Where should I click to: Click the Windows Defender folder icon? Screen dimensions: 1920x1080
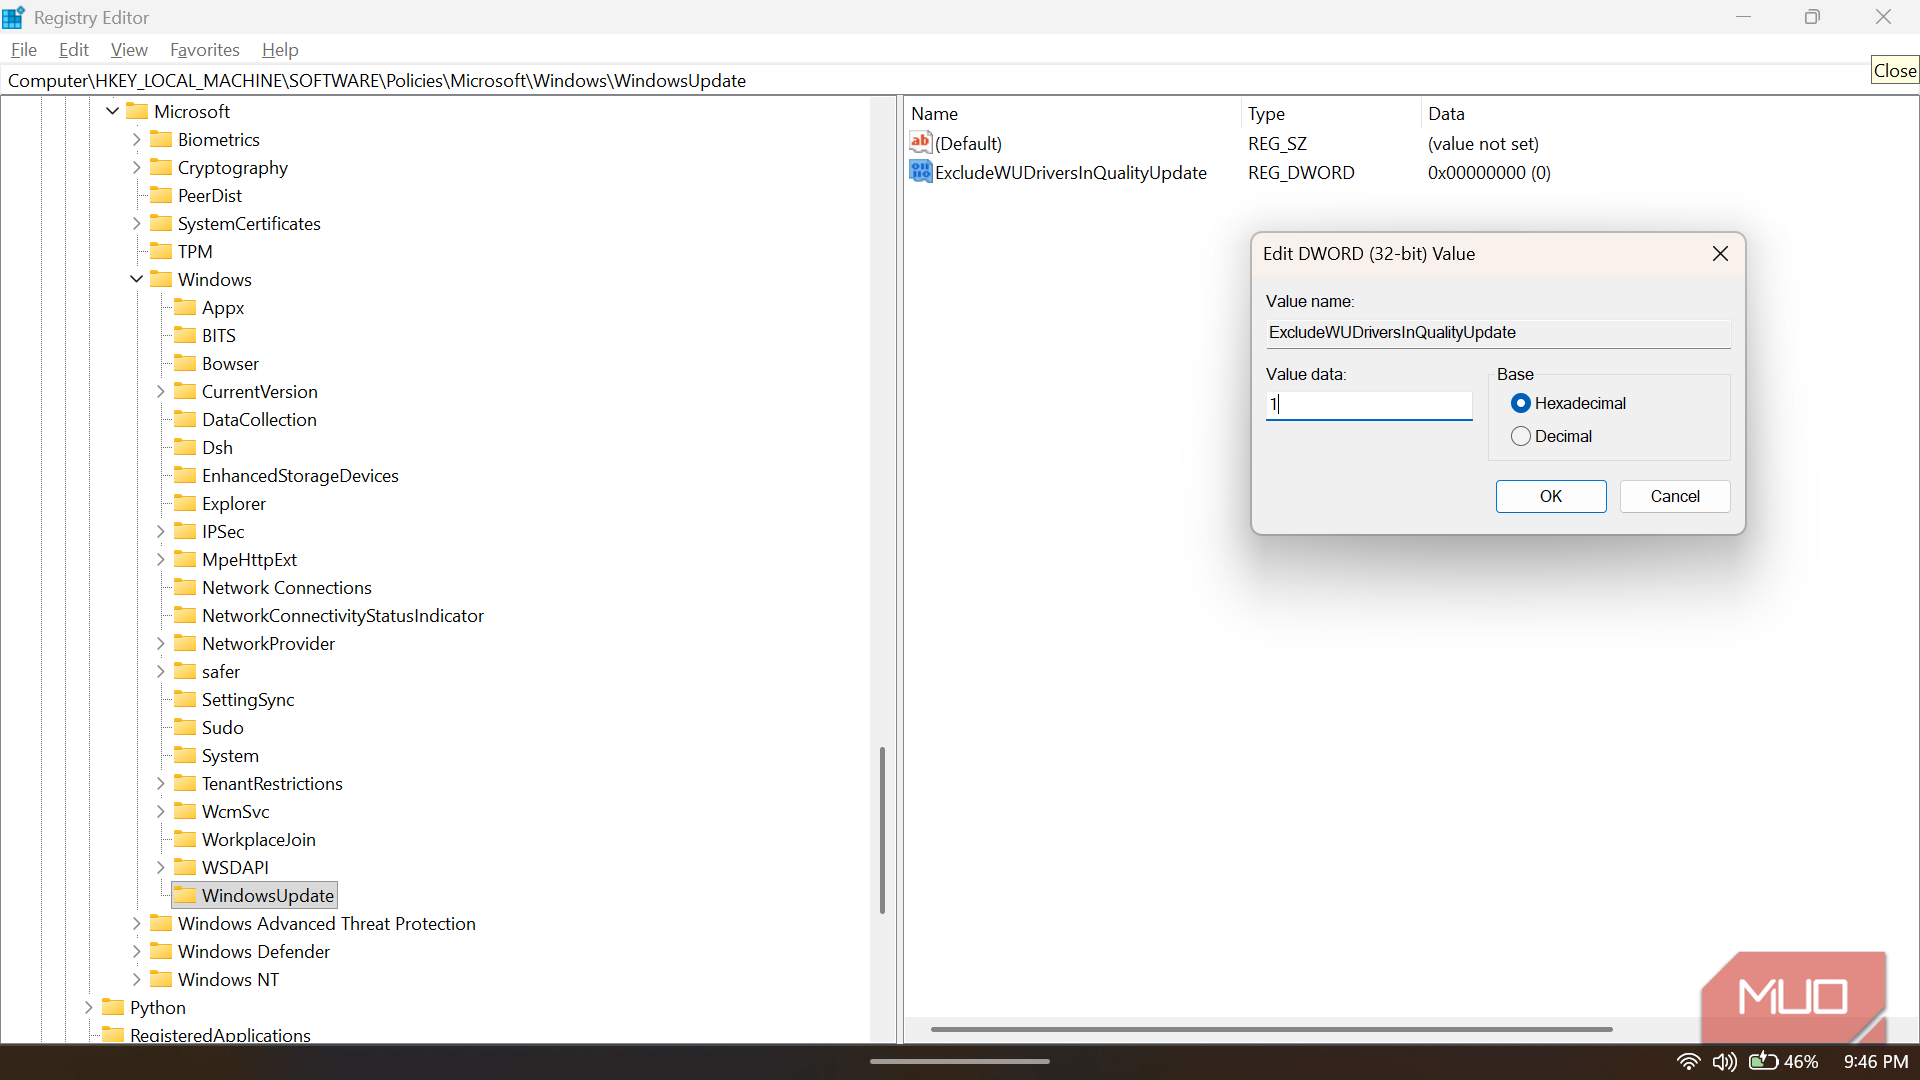pyautogui.click(x=161, y=951)
